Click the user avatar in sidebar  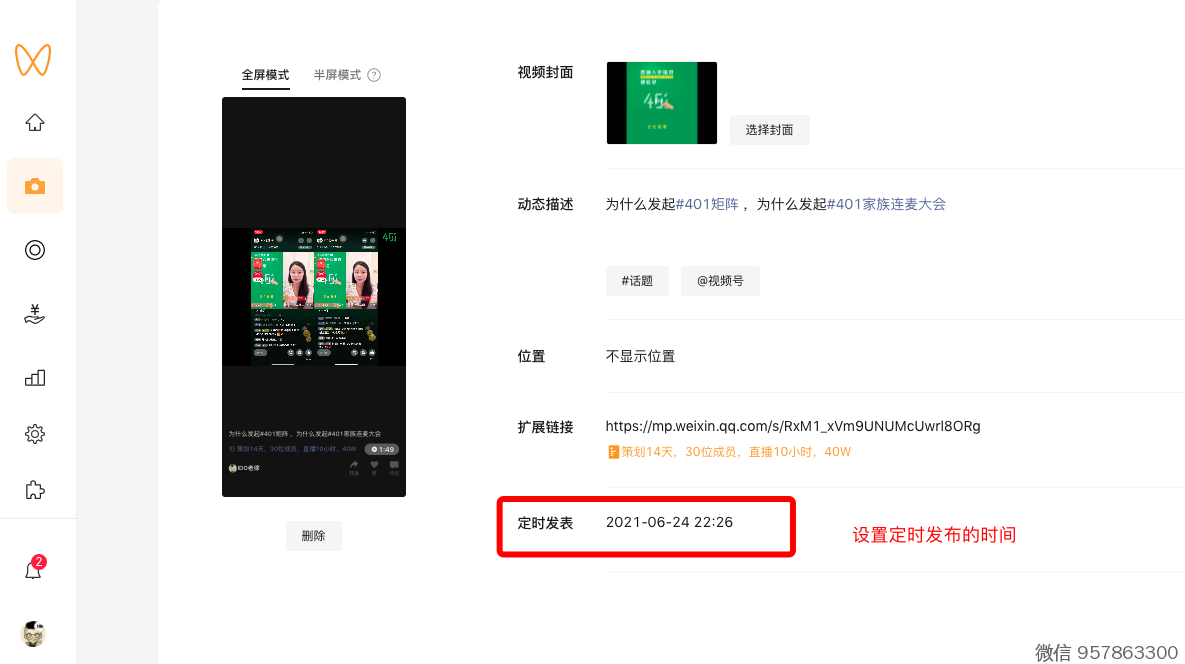click(x=34, y=633)
